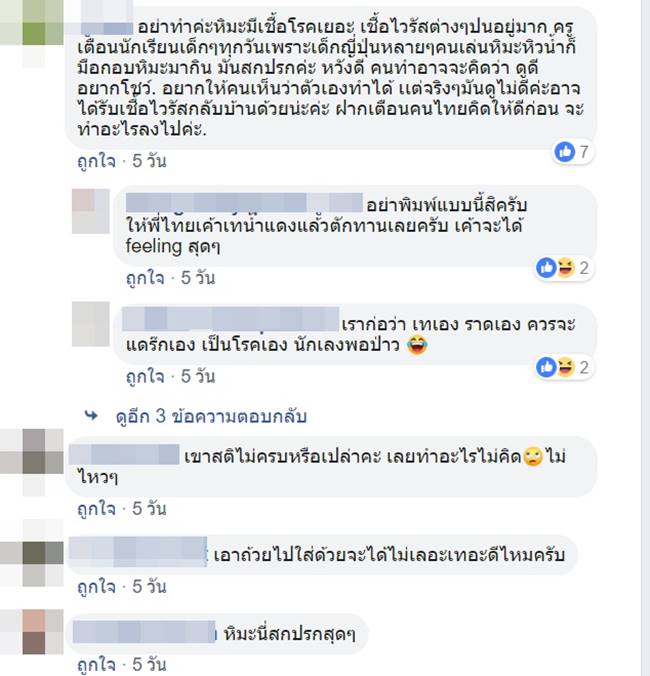
Task: Open blurred profile name of เอาถ้วยไปใส่ commenter
Action: coord(138,552)
